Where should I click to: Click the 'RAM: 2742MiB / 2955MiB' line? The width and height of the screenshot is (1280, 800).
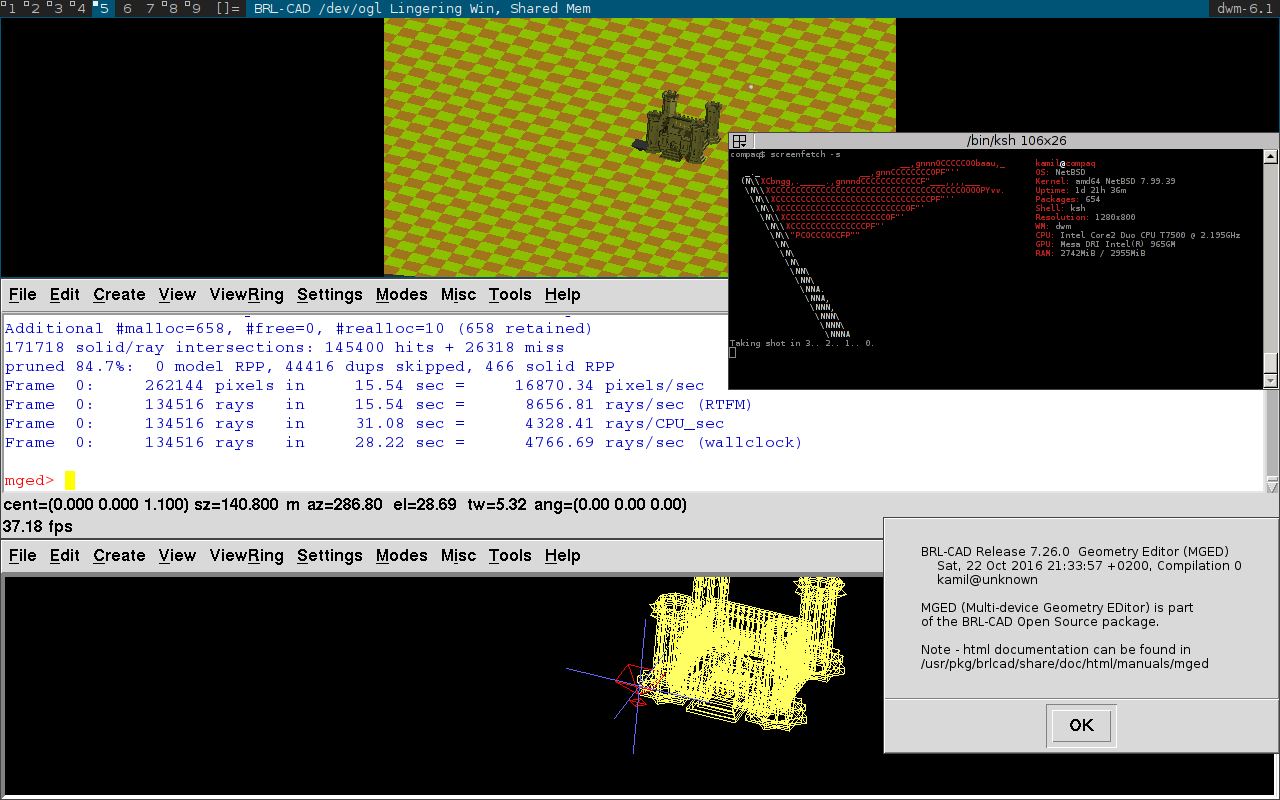tap(1090, 253)
